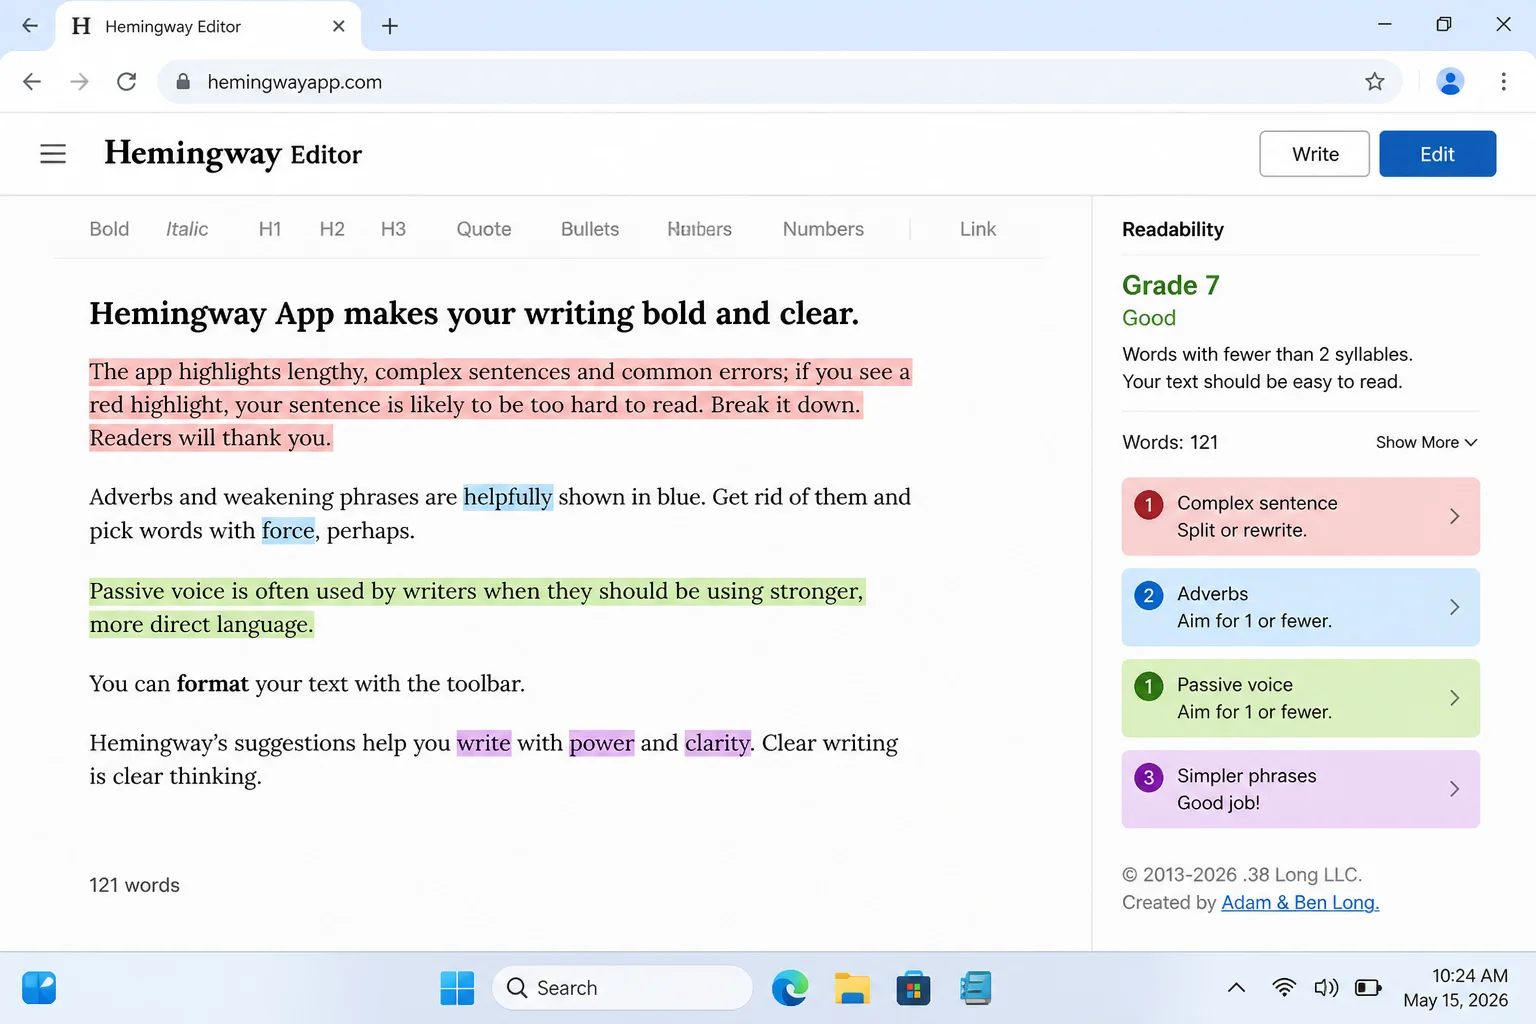Click the 'Grade 7' readability score
This screenshot has height=1024, width=1536.
pyautogui.click(x=1171, y=285)
